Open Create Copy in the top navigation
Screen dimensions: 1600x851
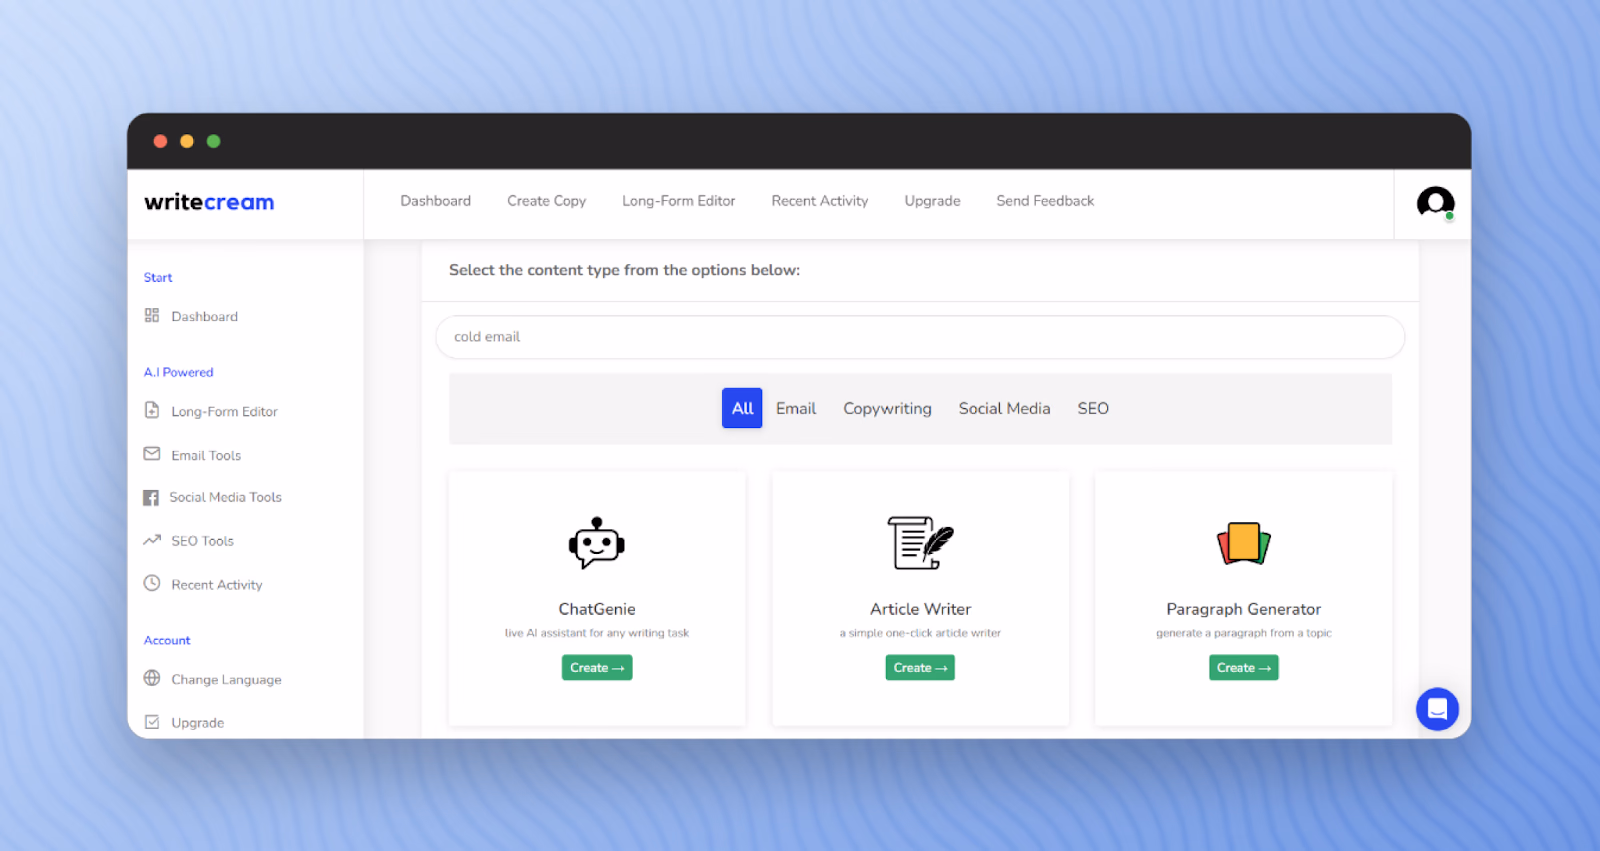pos(546,201)
